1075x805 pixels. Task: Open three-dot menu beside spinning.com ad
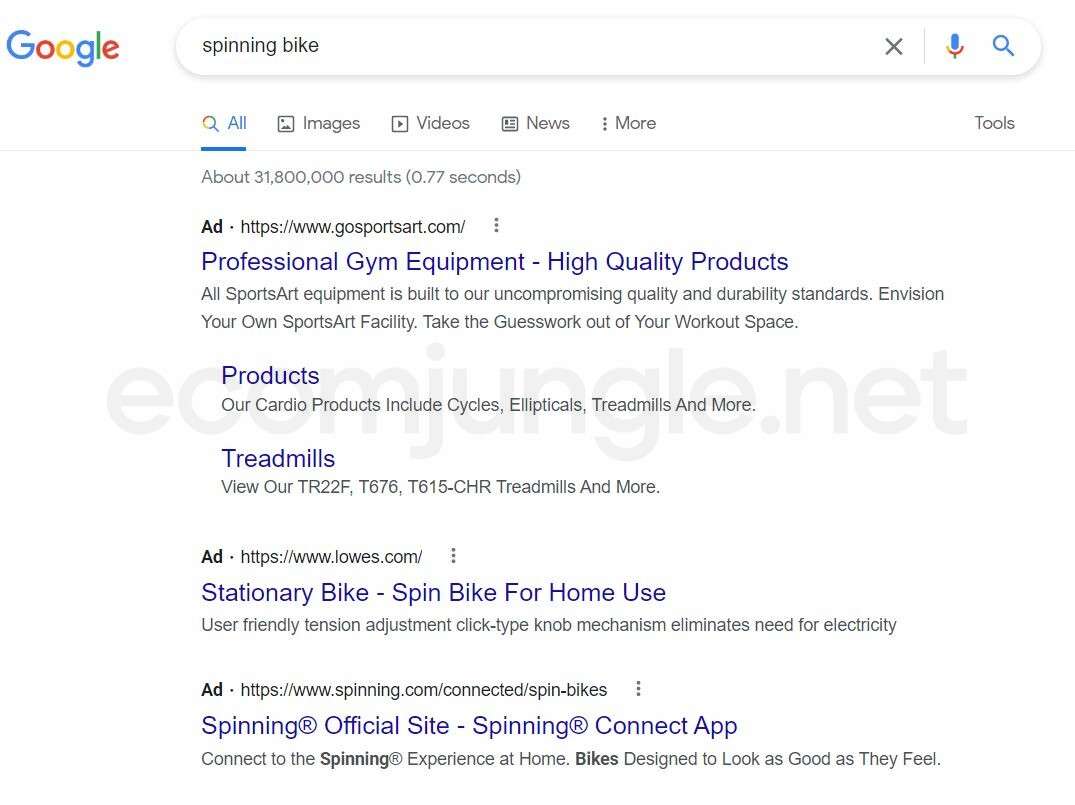(638, 689)
